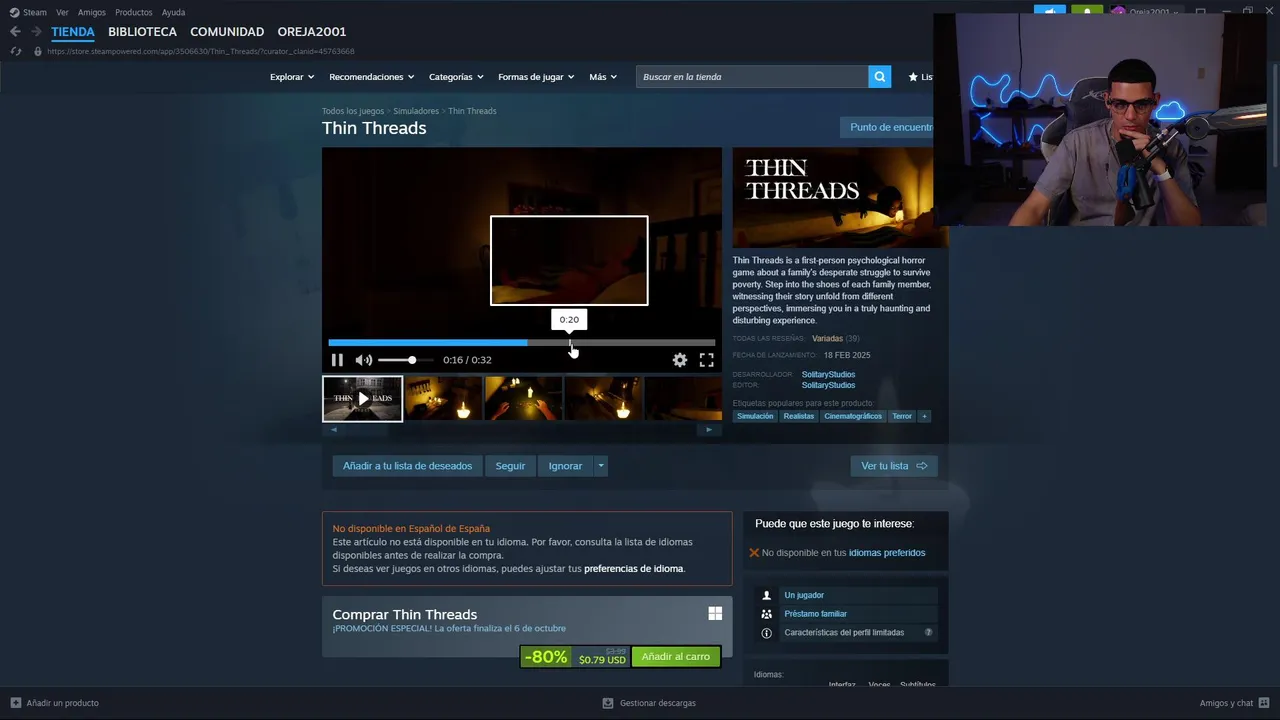Screen dimensions: 1280x720
Task: Click the plus button to add more tags
Action: click(x=924, y=416)
